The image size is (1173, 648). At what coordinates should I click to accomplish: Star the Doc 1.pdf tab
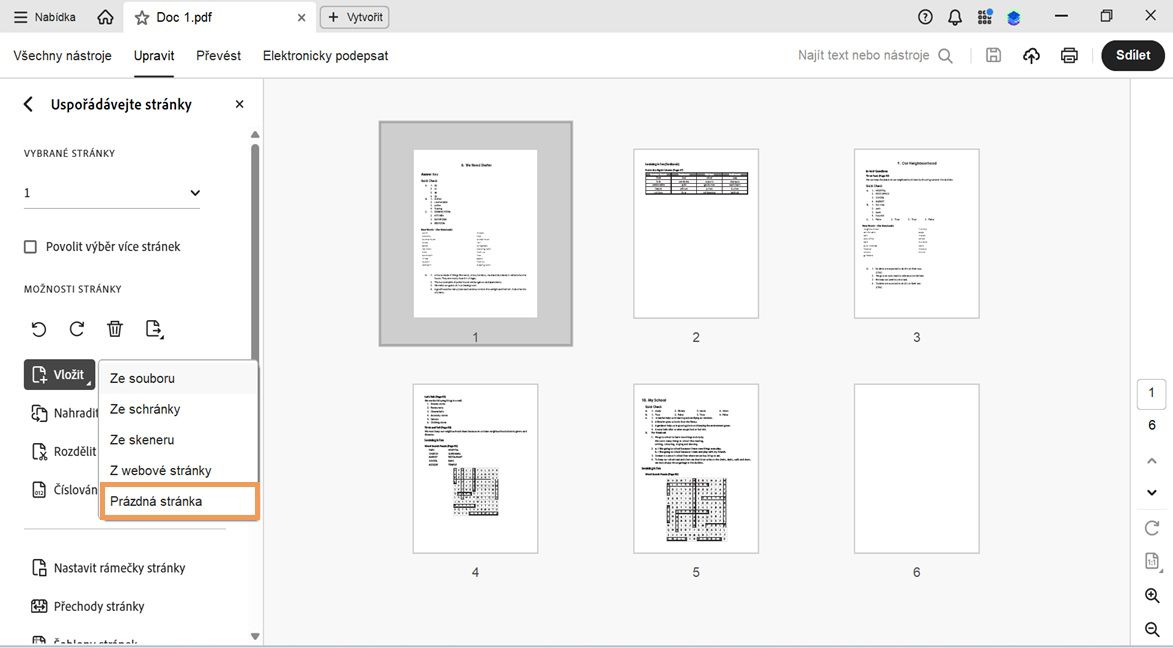(141, 17)
